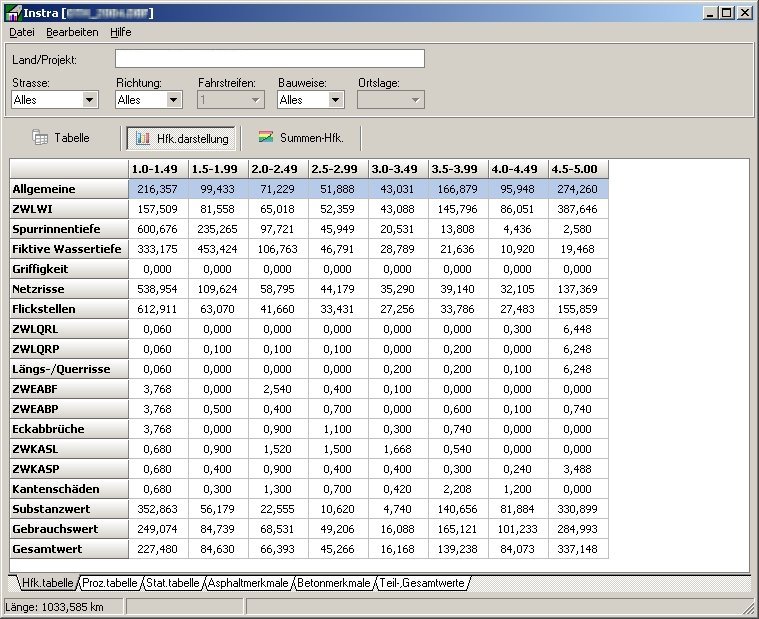The width and height of the screenshot is (759, 619).
Task: Switch to the Stat.tabelle tab
Action: click(x=172, y=583)
